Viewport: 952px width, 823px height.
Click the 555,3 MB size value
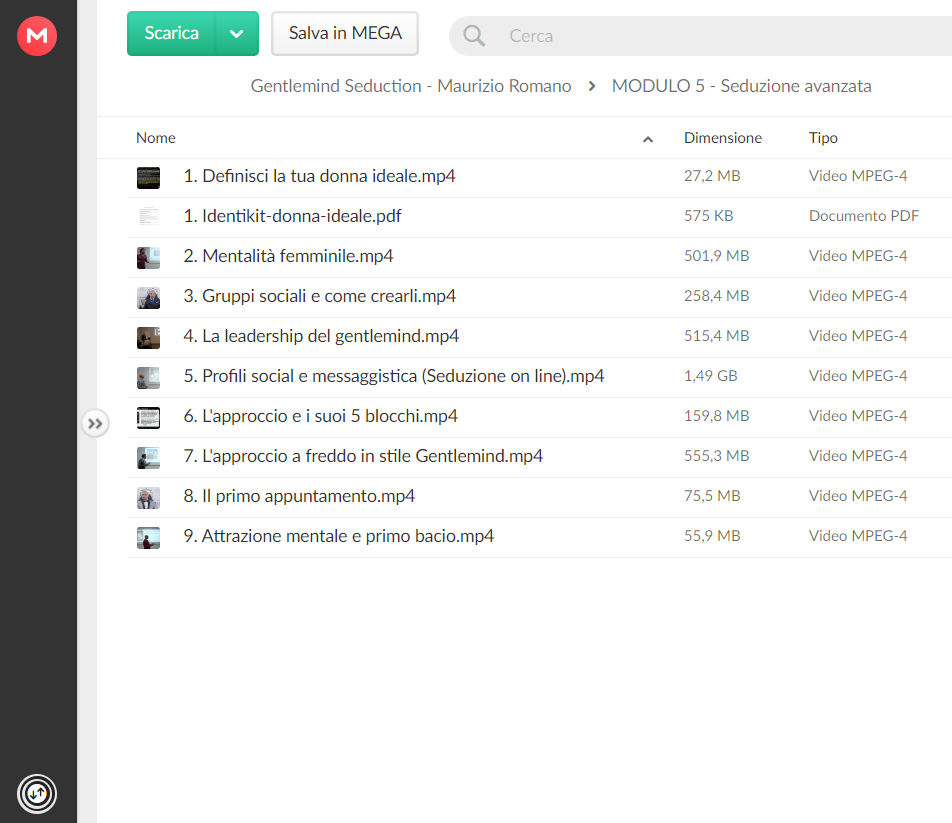(716, 456)
